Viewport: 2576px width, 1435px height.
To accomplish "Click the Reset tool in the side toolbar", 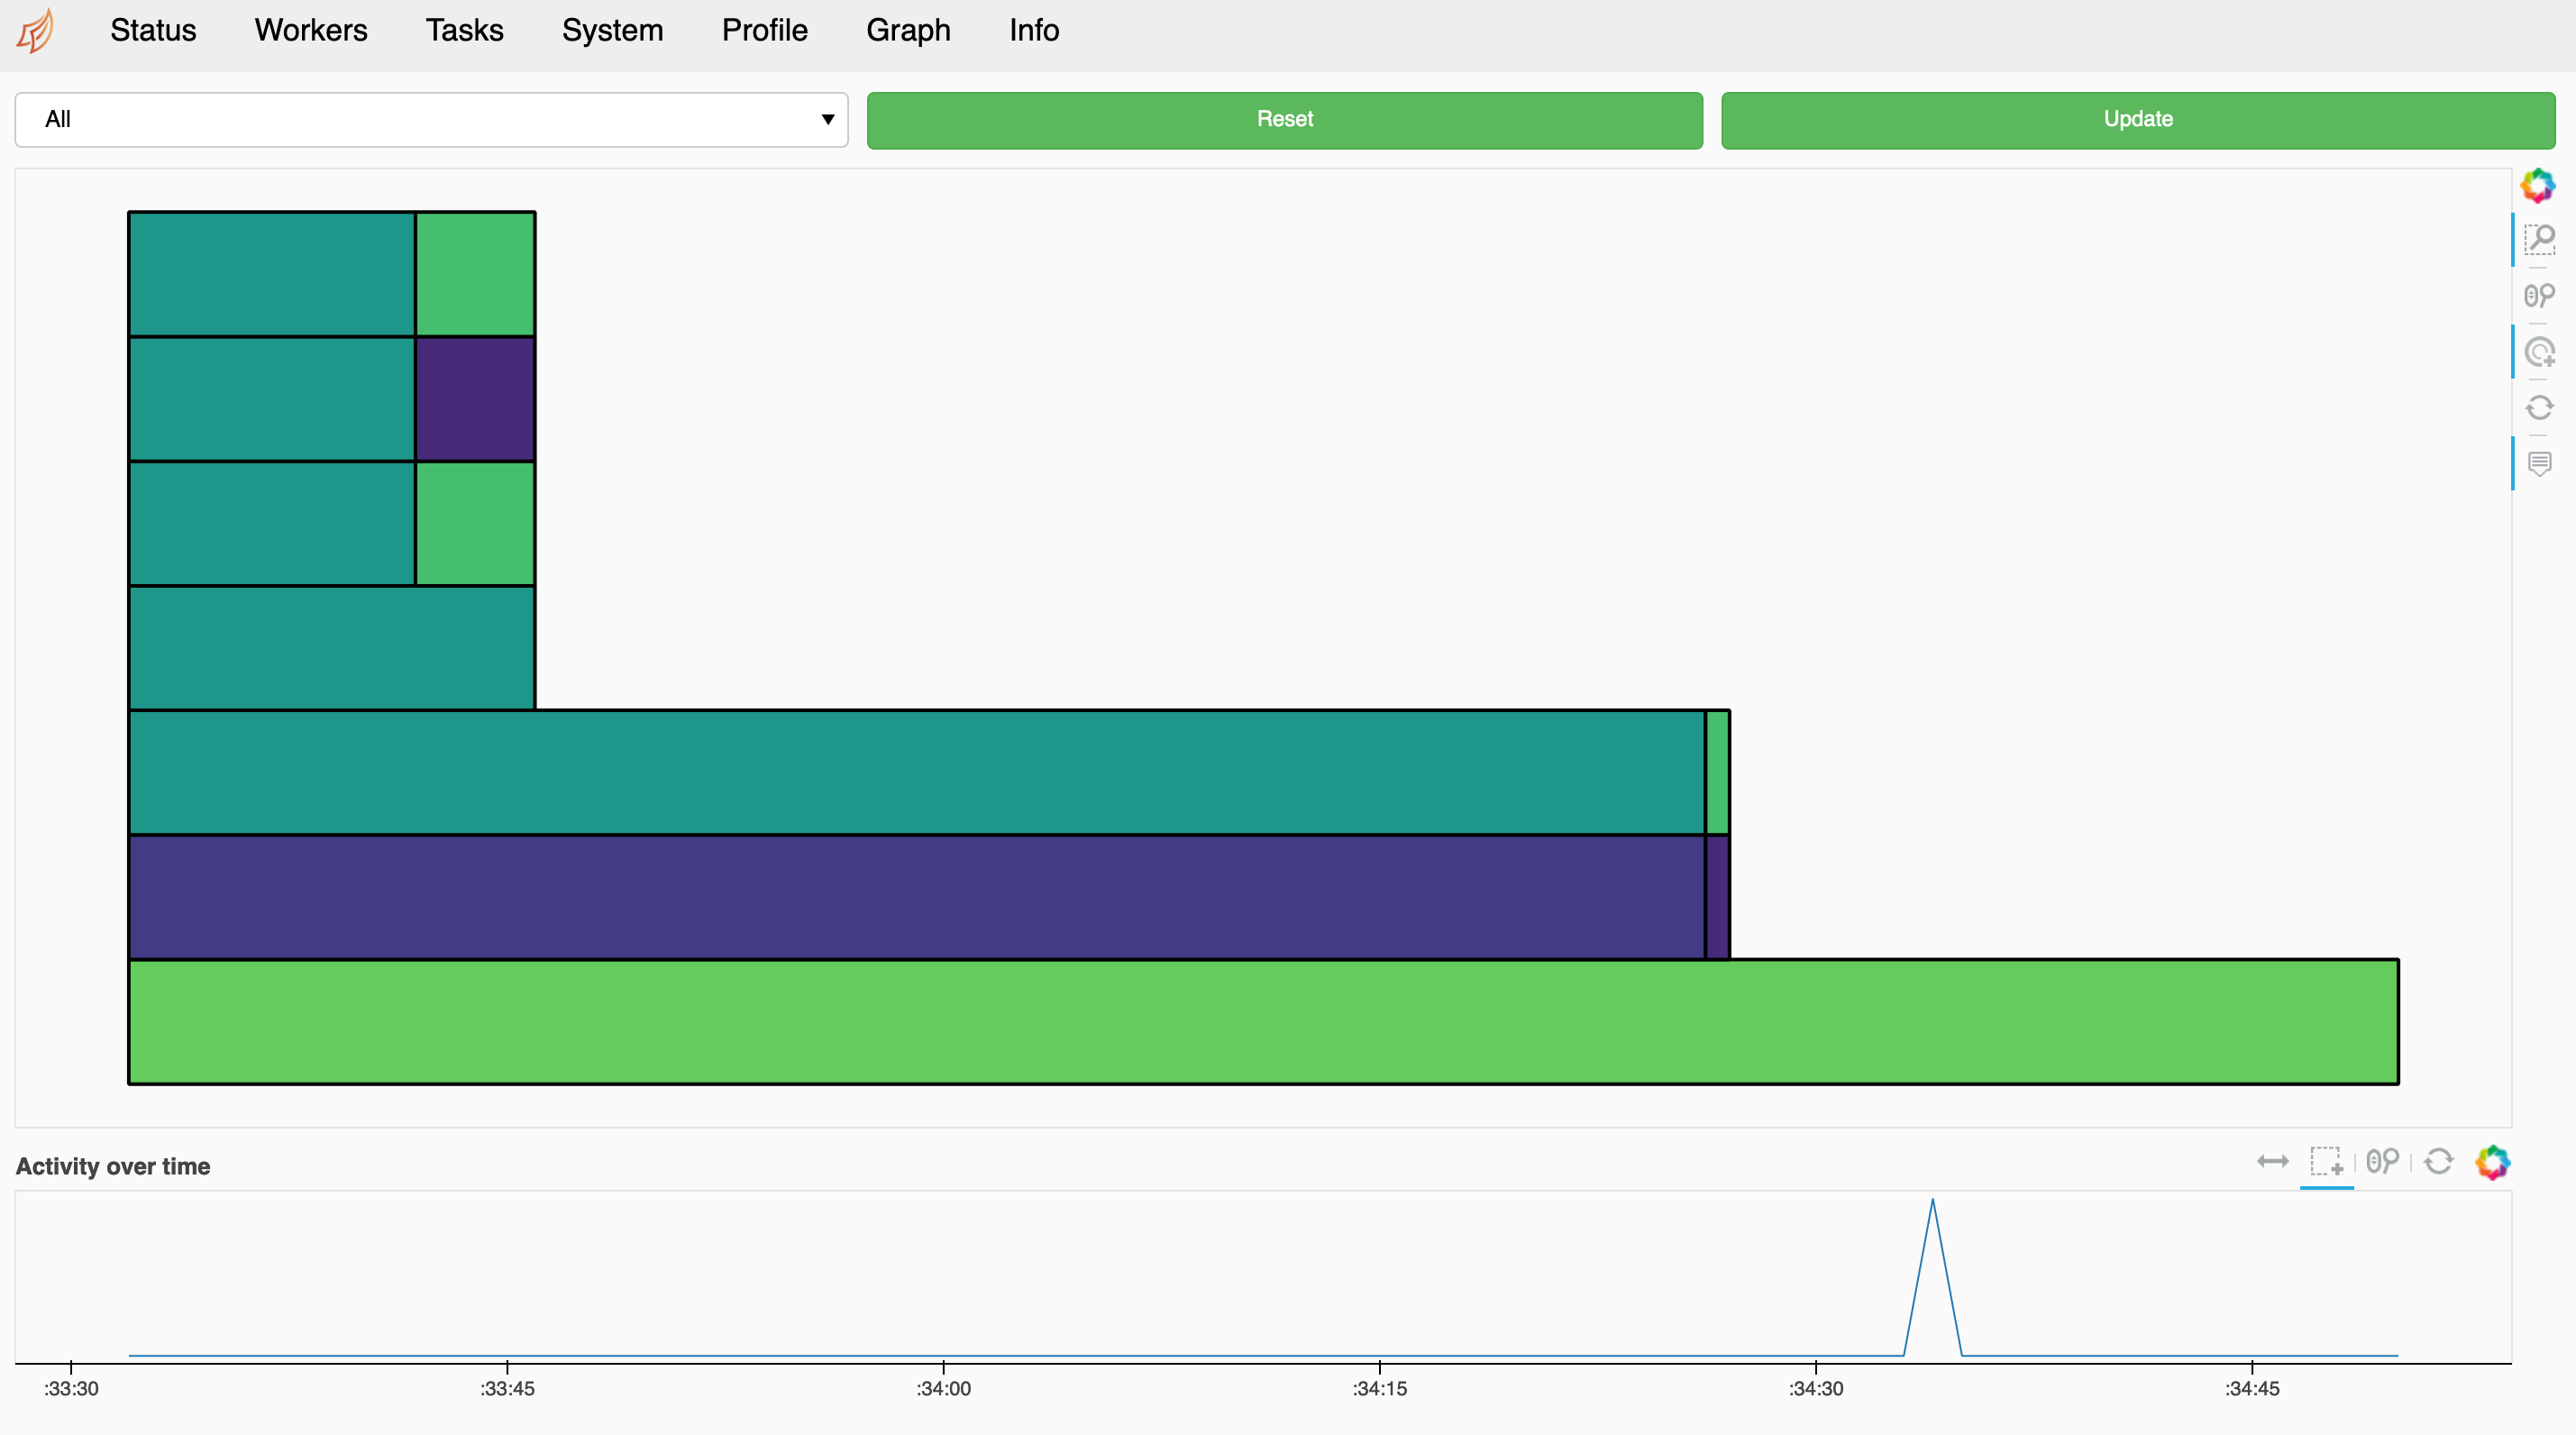I will pos(2539,408).
